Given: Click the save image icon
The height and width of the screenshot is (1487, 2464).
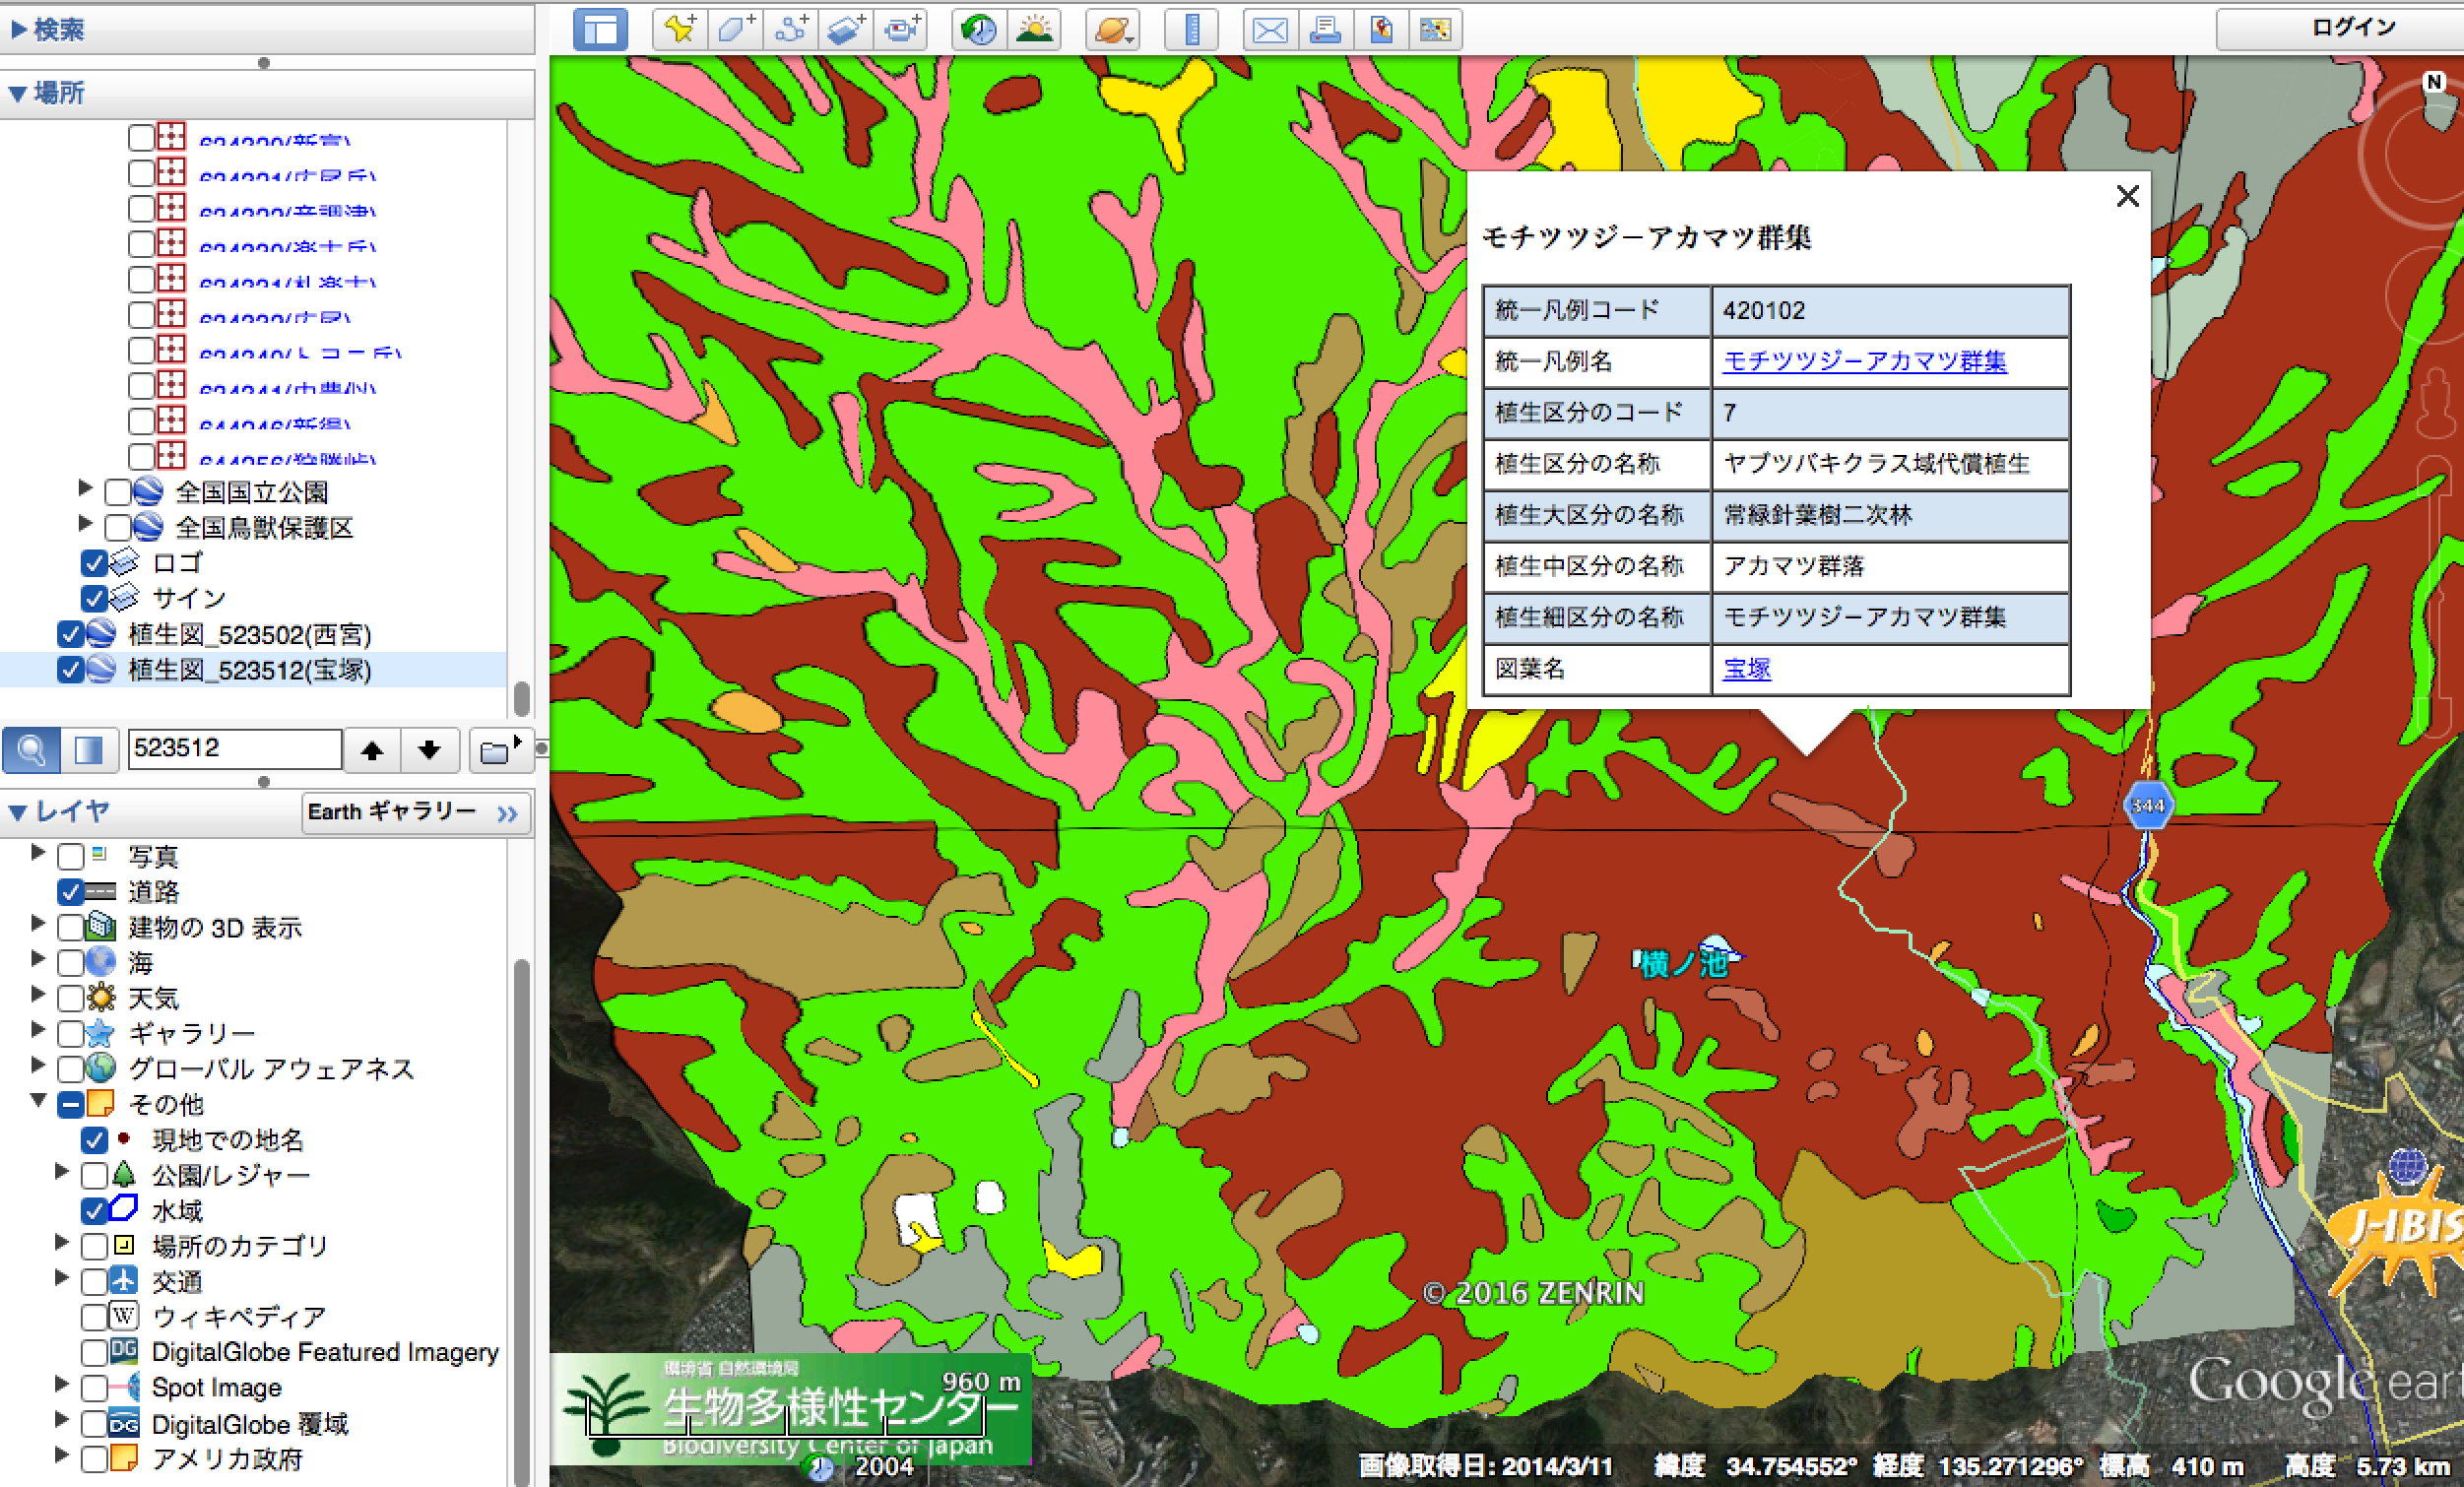Looking at the screenshot, I should coord(1380,29).
